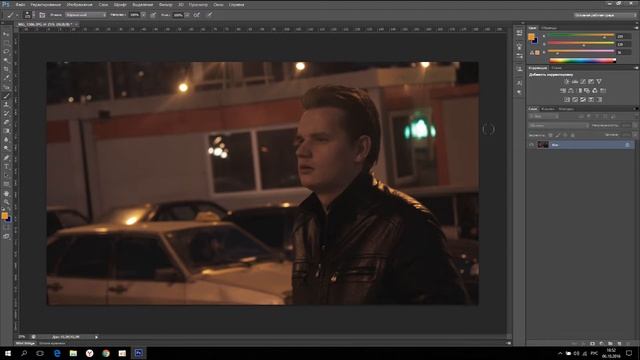Screen dimensions: 640x360
Task: Click the layer thumbnail
Action: coord(543,144)
